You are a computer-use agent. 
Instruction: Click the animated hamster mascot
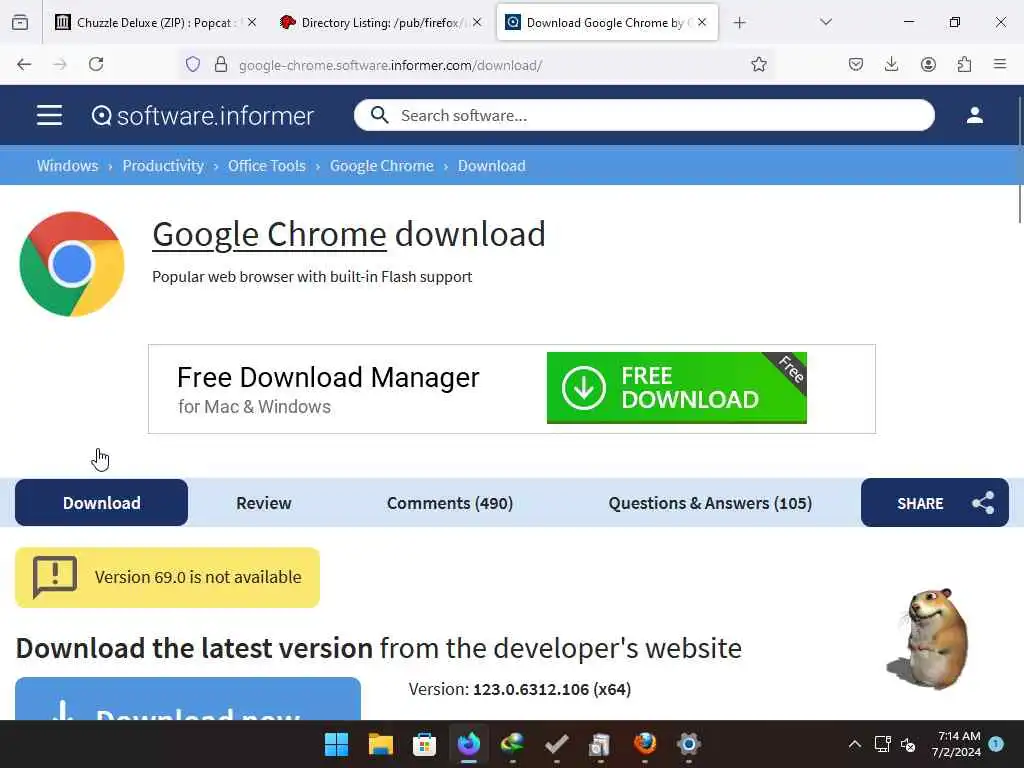coord(927,637)
